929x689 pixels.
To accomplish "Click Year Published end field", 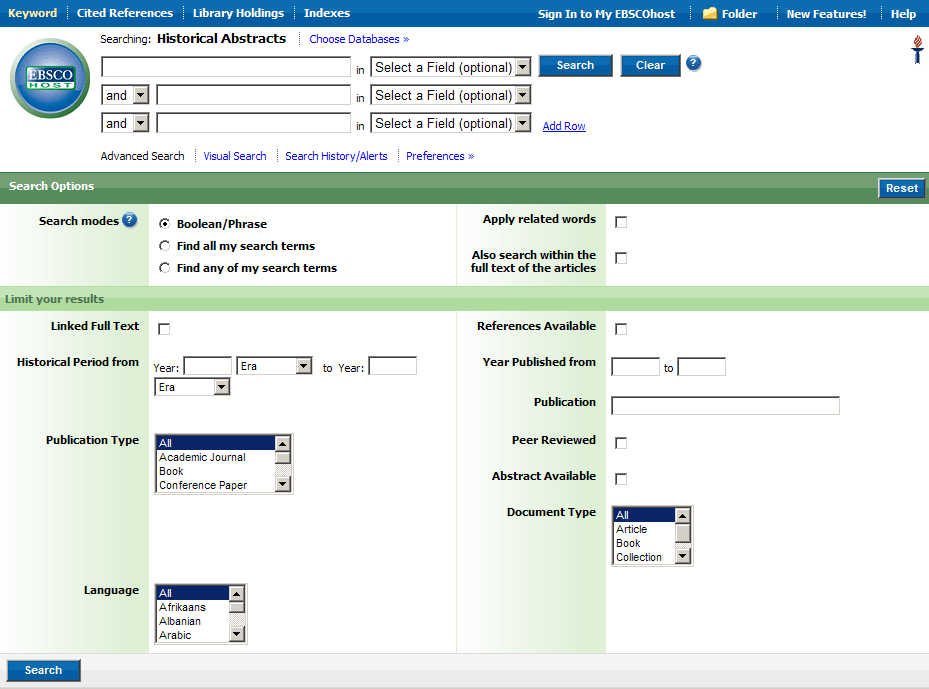I will pos(701,367).
